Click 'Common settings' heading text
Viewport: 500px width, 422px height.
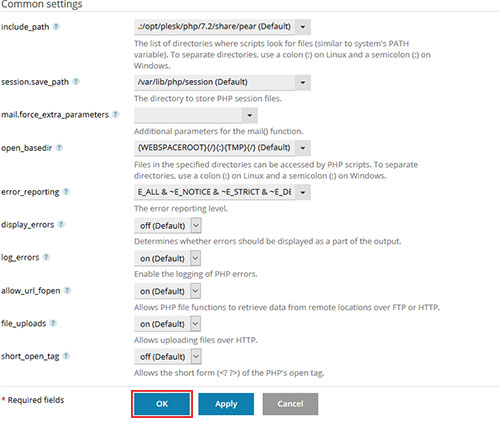[41, 4]
